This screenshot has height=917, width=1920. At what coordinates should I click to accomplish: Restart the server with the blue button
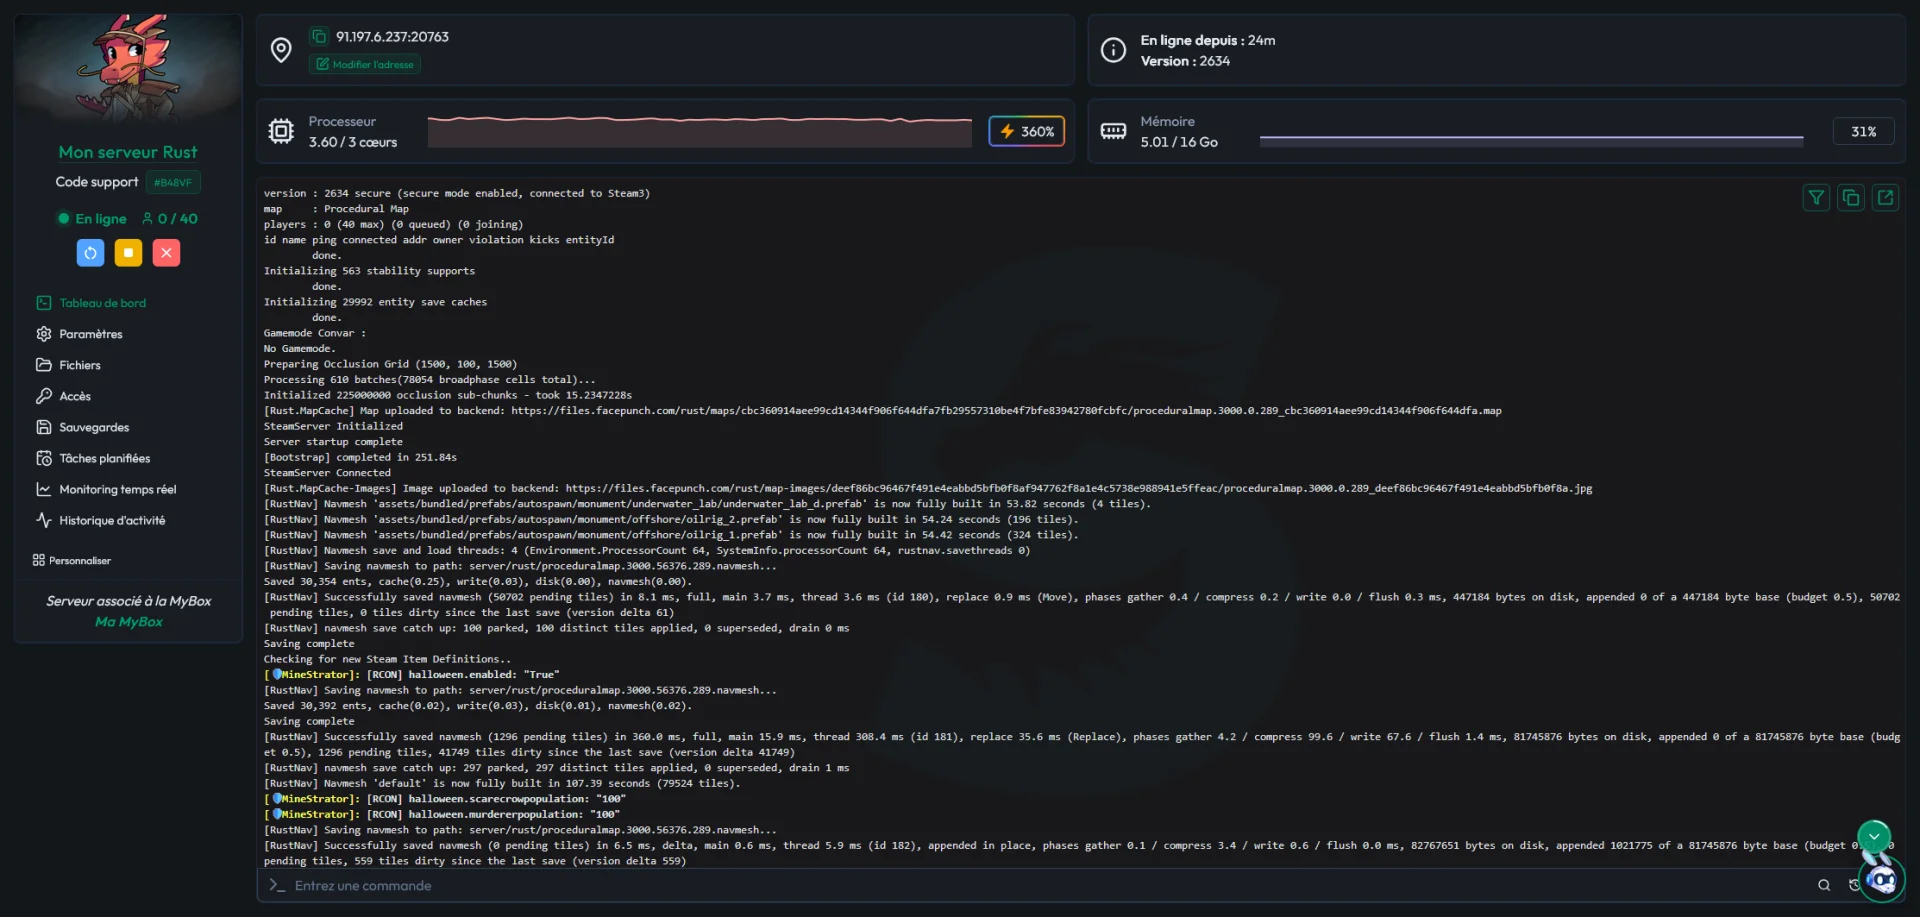tap(90, 253)
